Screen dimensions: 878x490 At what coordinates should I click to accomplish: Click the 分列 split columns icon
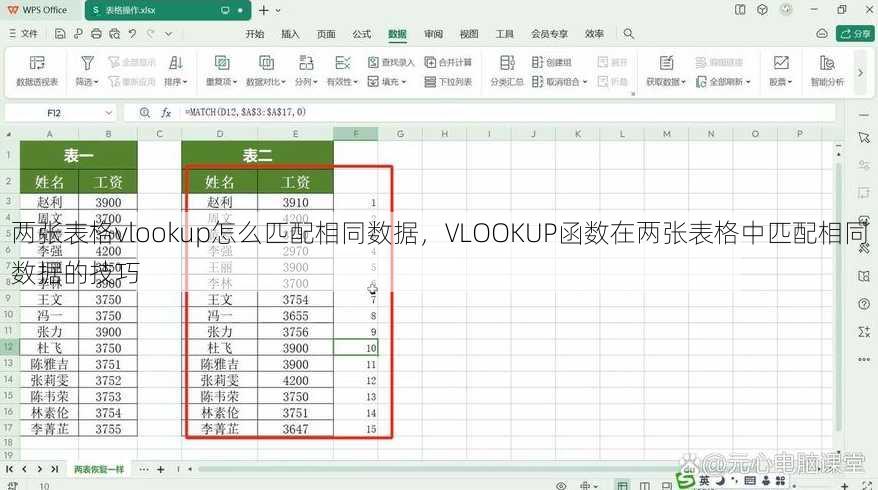pyautogui.click(x=306, y=63)
